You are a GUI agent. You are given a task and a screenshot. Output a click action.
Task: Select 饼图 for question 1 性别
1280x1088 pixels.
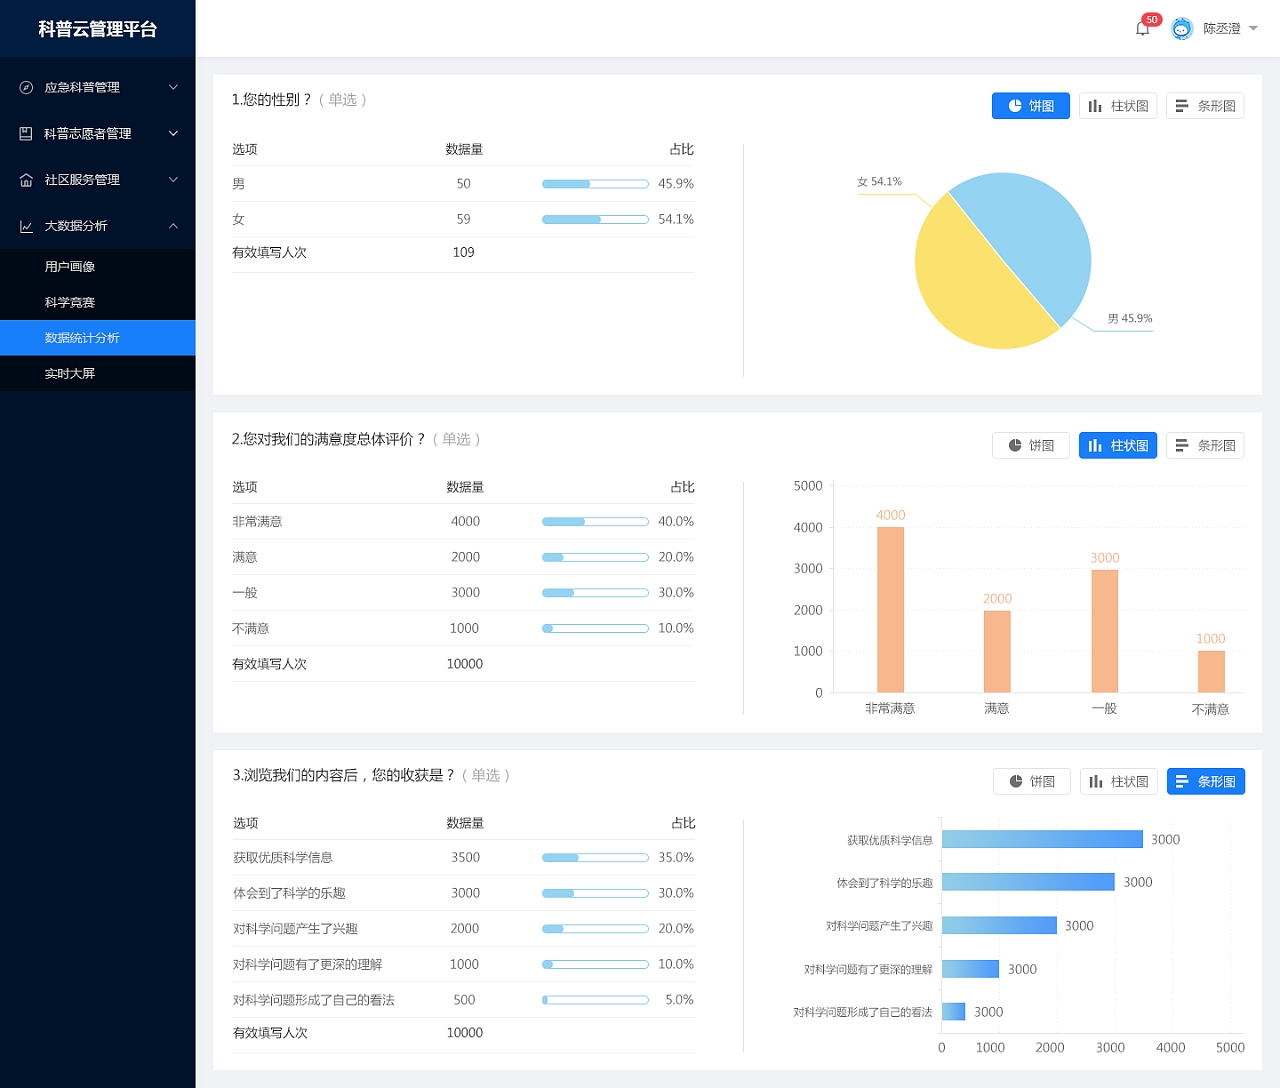pyautogui.click(x=1030, y=106)
